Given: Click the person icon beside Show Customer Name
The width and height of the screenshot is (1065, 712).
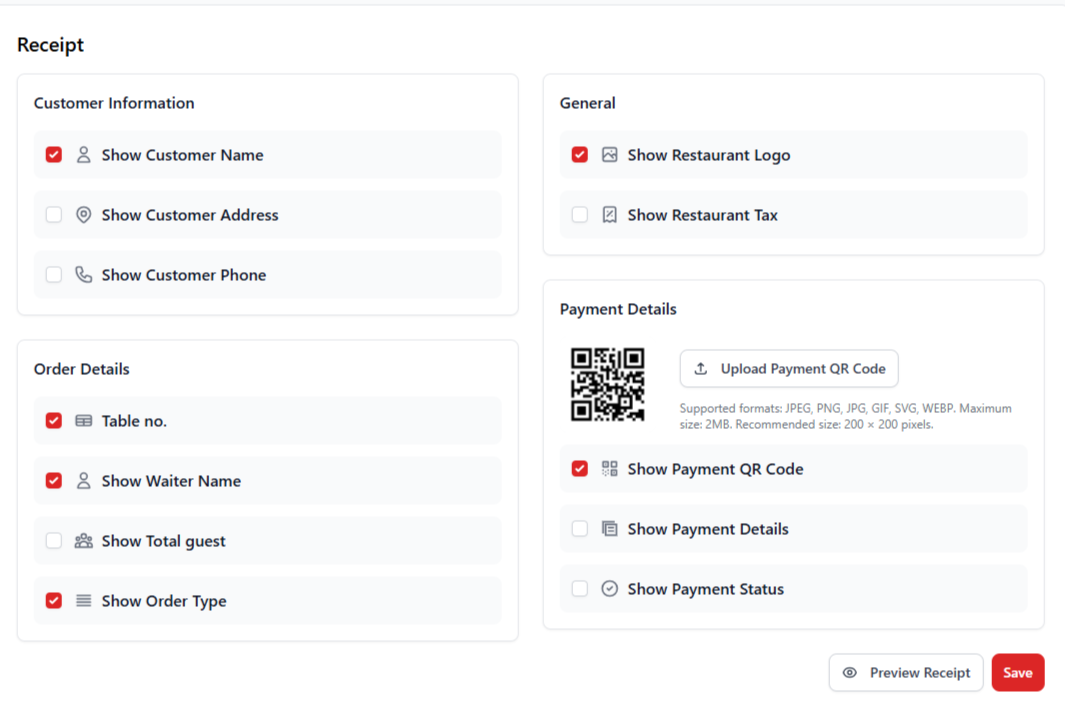Looking at the screenshot, I should [x=83, y=155].
